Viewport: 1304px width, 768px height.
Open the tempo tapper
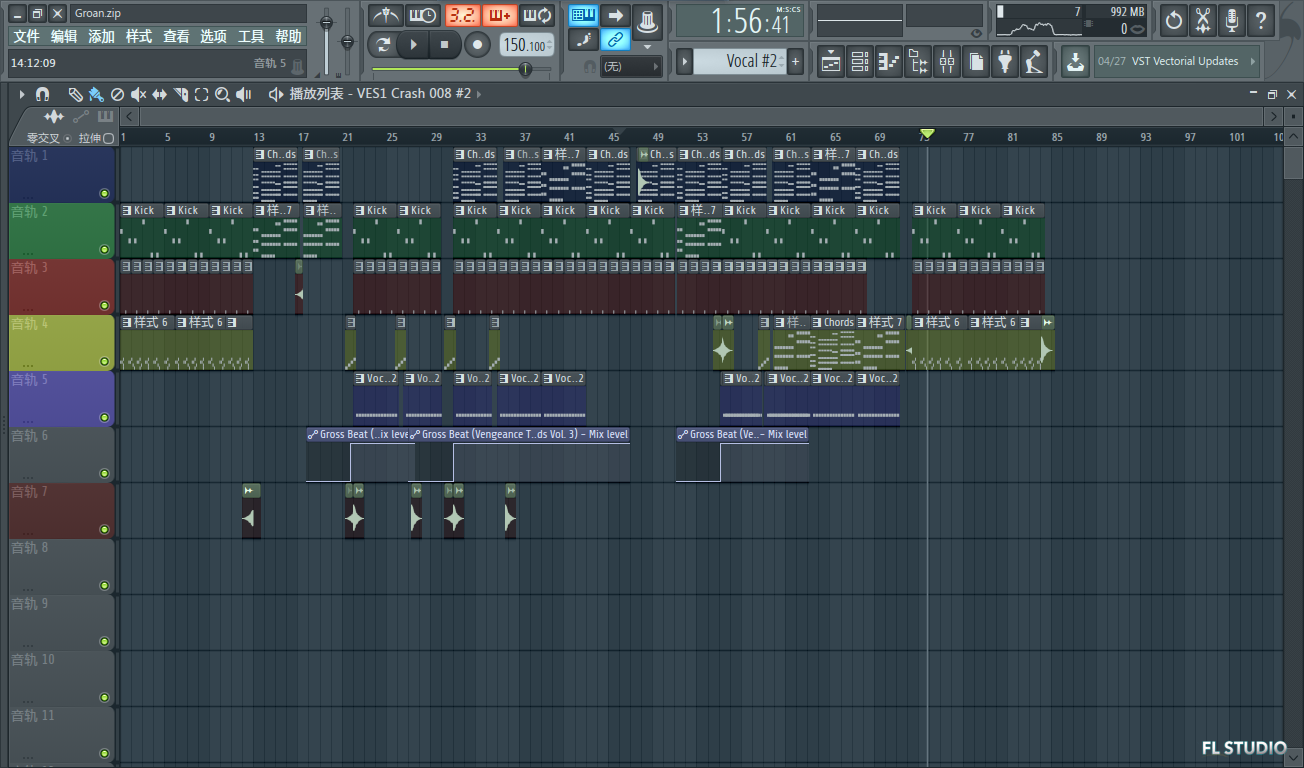click(x=1034, y=62)
